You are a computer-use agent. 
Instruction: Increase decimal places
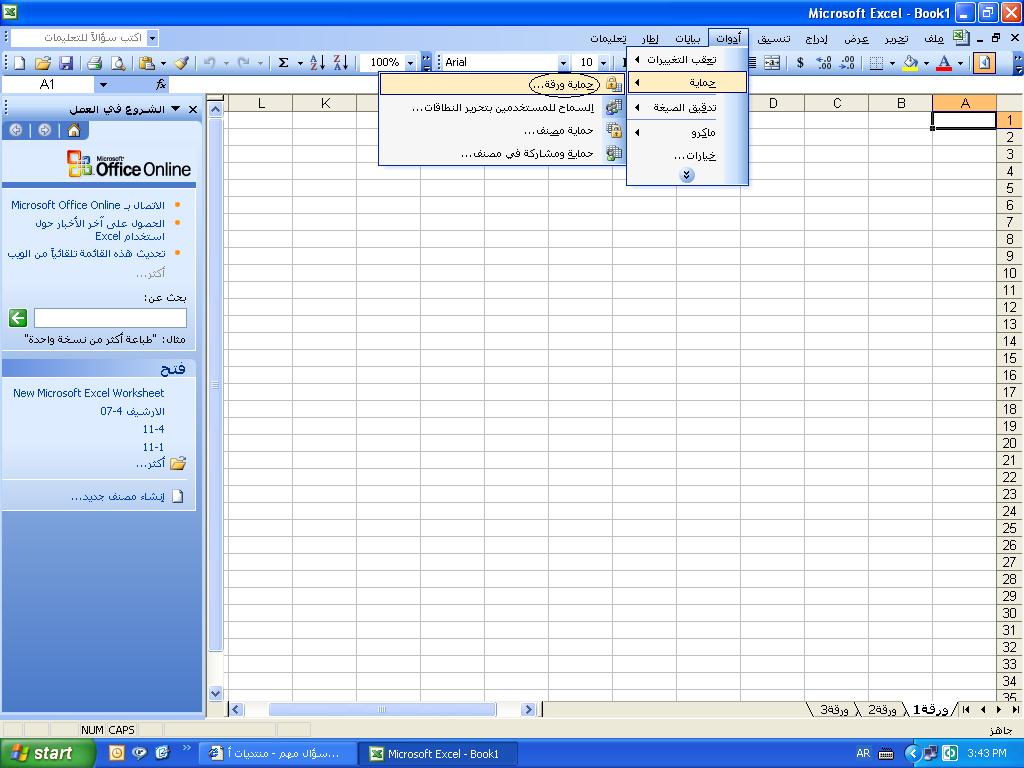point(824,63)
